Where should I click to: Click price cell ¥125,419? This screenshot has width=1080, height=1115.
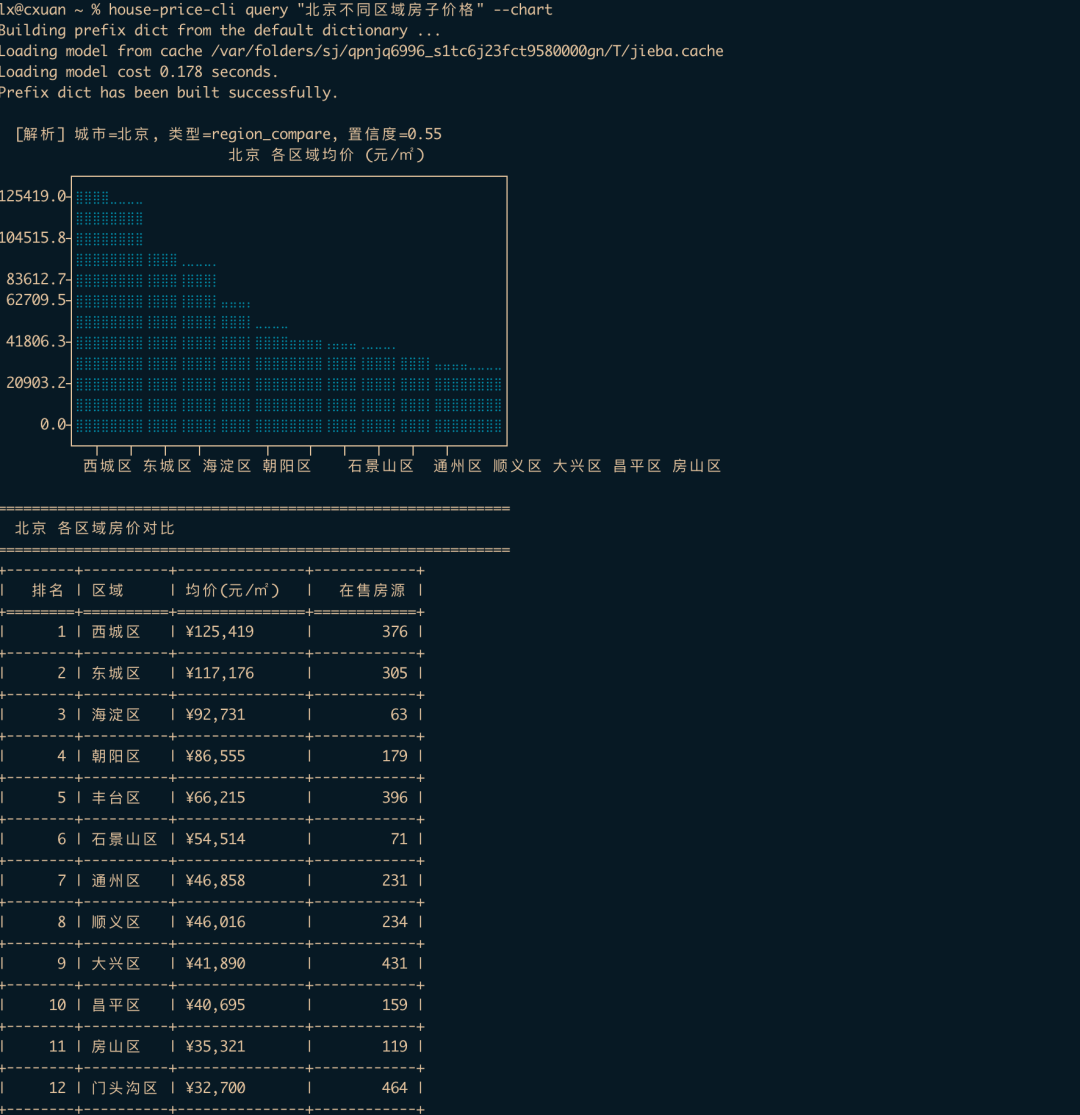pos(219,632)
